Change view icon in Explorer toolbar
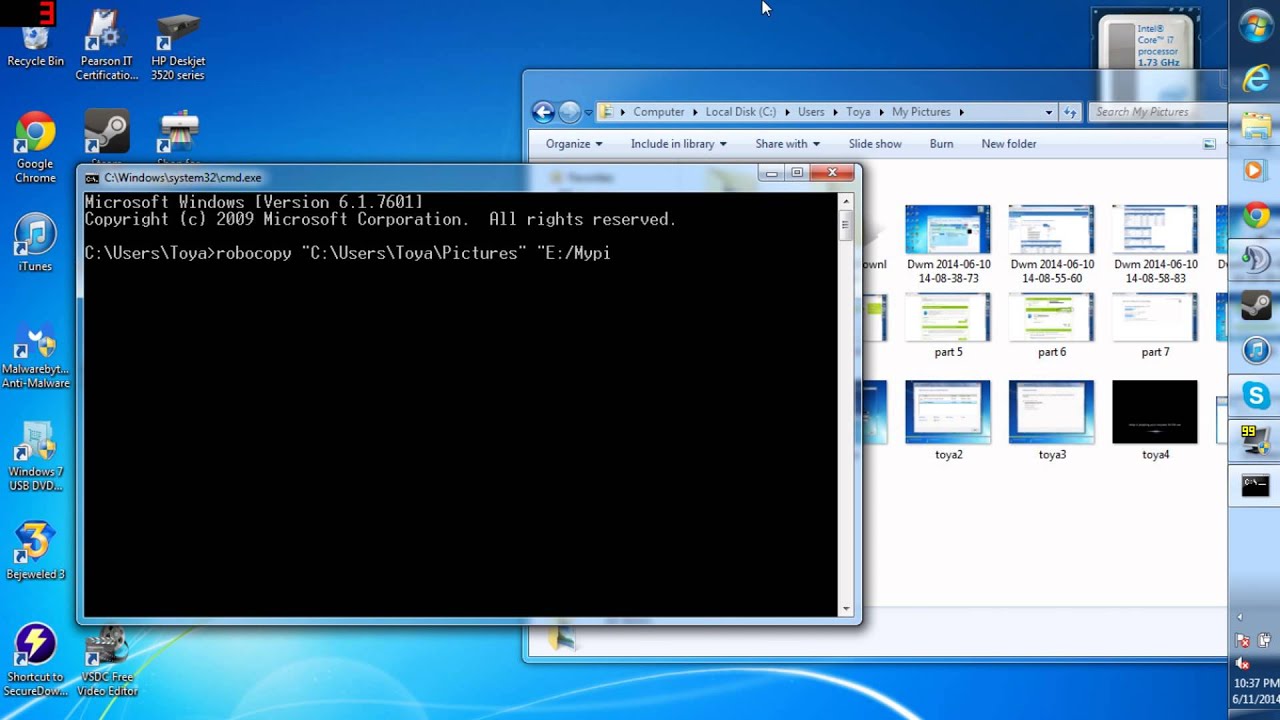 click(1209, 144)
